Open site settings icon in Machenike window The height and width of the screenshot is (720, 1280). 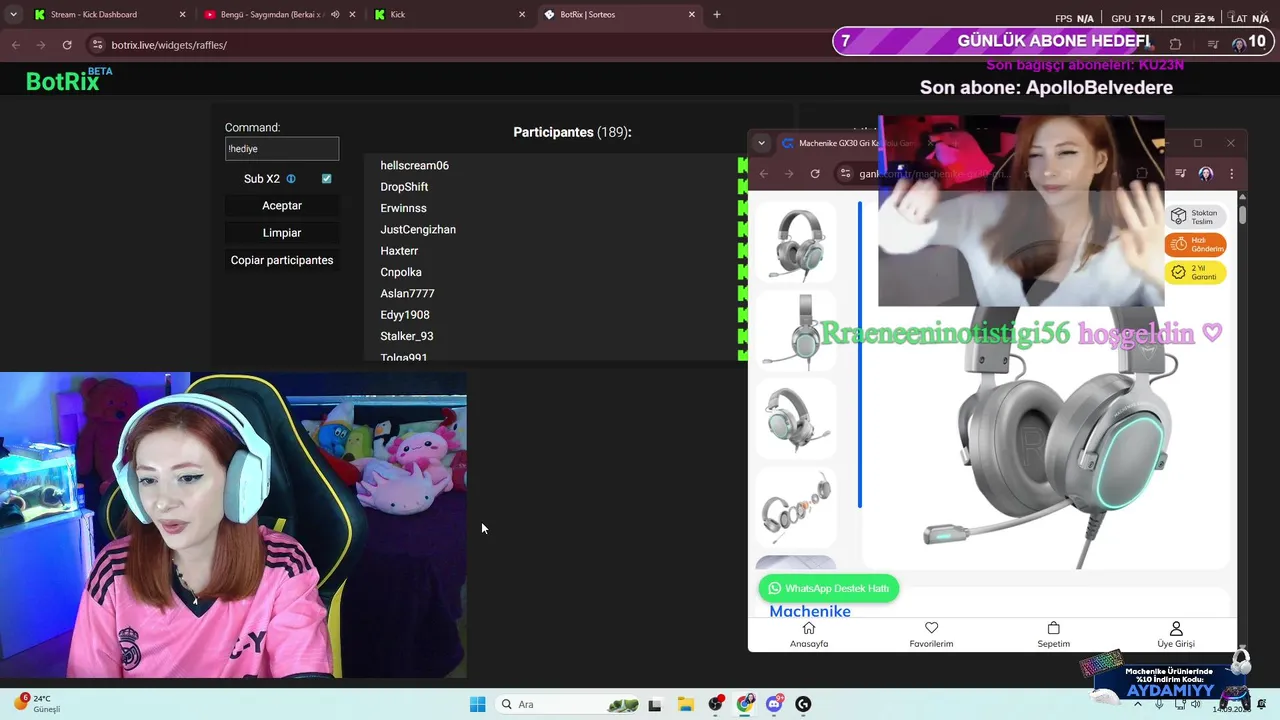coord(845,174)
